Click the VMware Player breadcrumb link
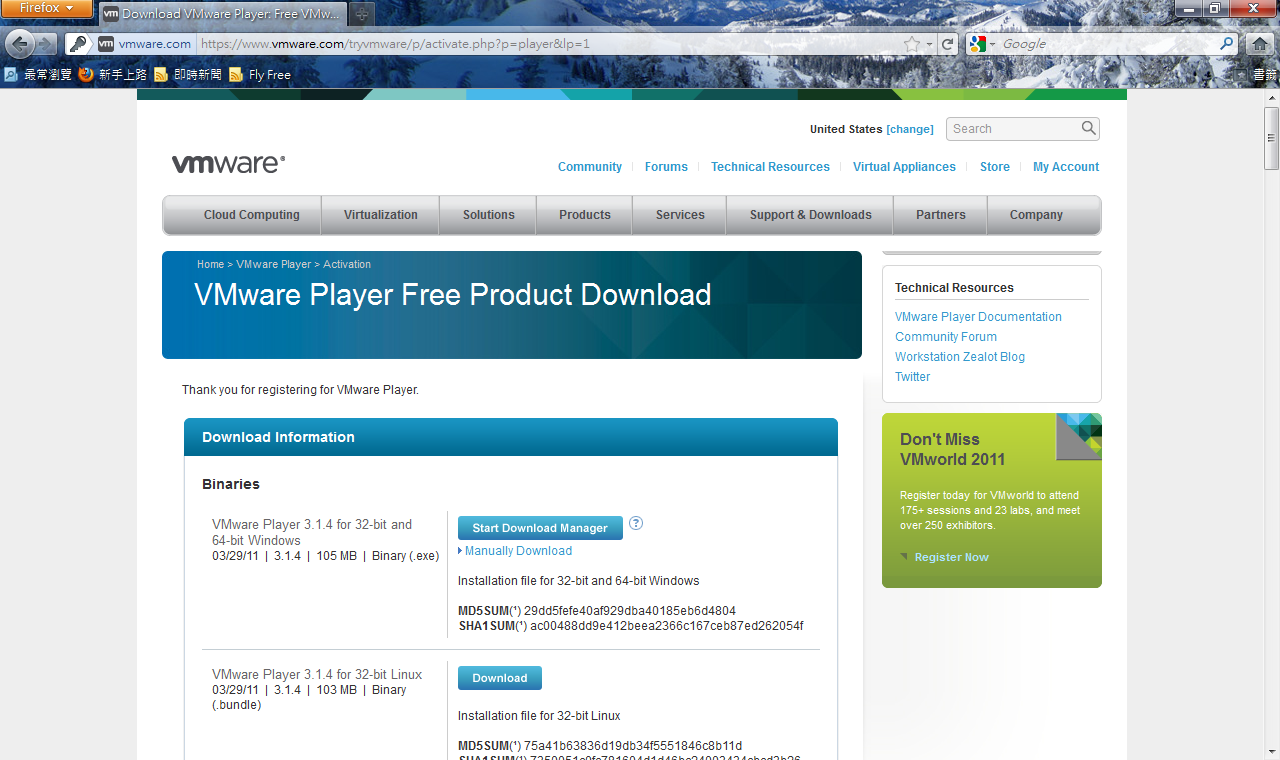Viewport: 1280px width, 760px height. [x=274, y=264]
